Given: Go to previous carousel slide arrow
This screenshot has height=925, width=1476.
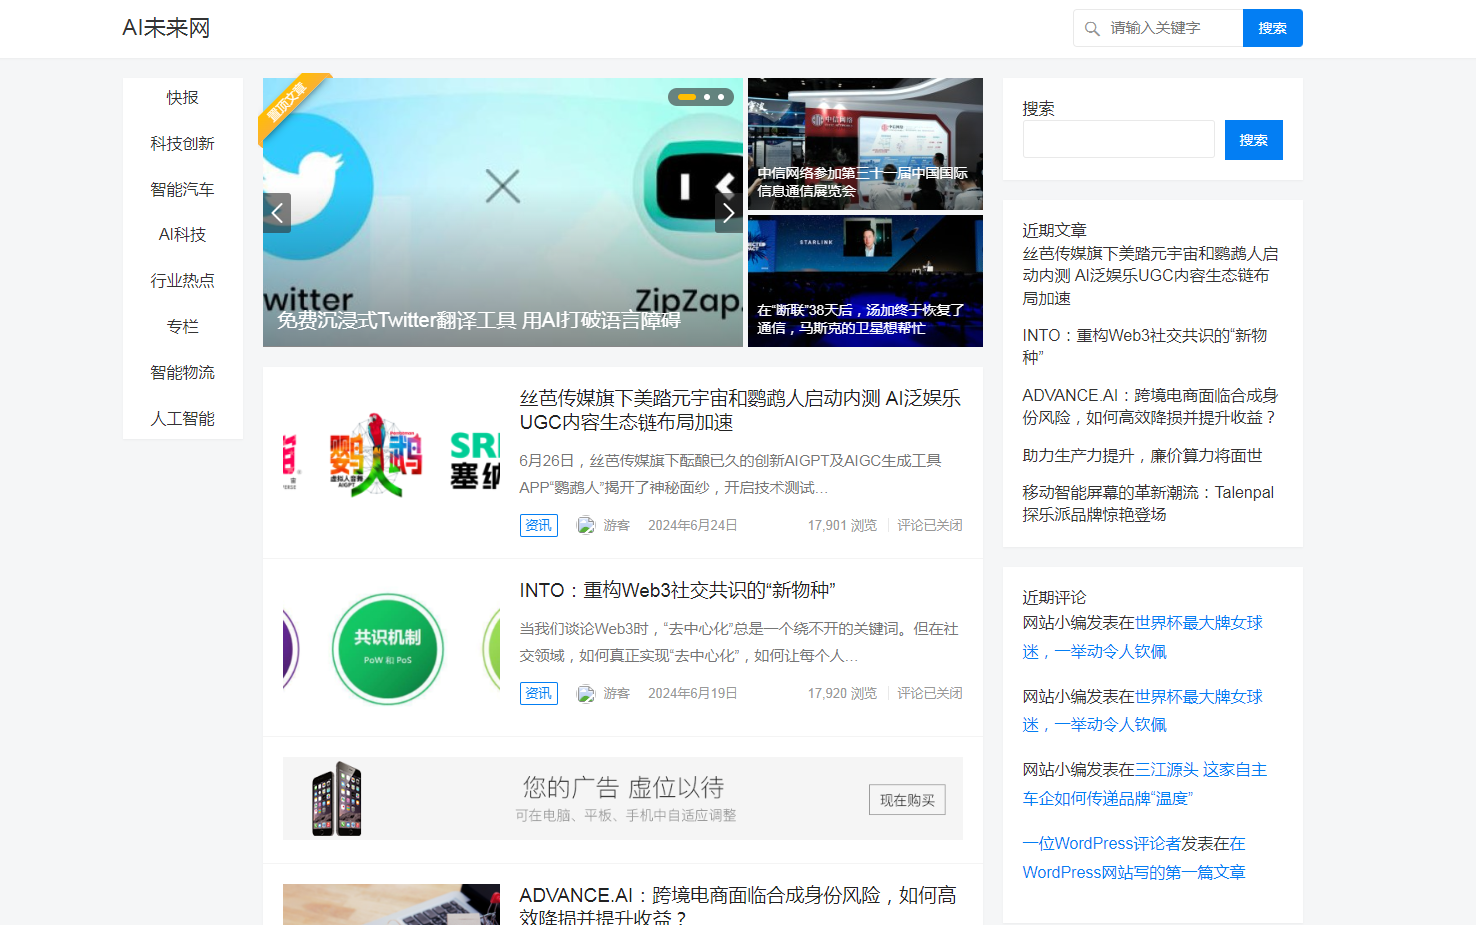Looking at the screenshot, I should [277, 213].
